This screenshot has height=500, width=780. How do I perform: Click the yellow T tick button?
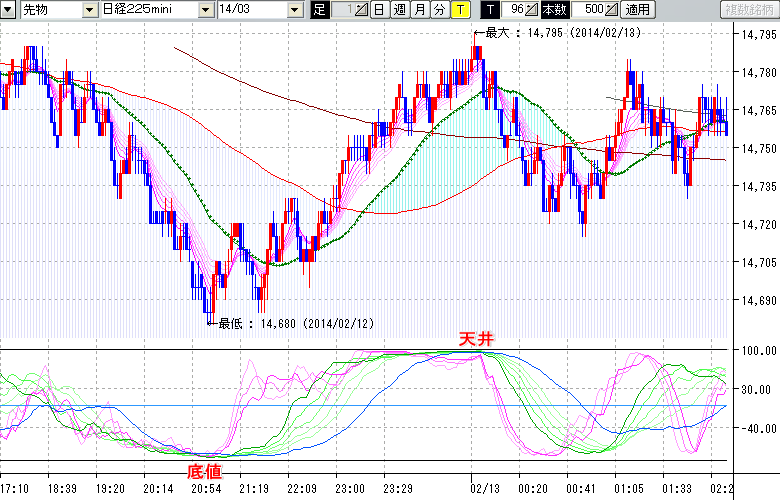coord(459,10)
